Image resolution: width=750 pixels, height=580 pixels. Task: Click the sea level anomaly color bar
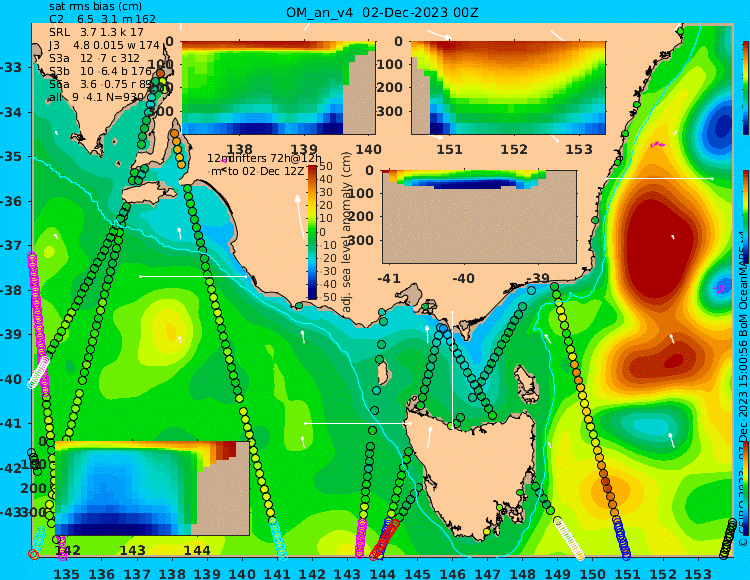coord(312,232)
